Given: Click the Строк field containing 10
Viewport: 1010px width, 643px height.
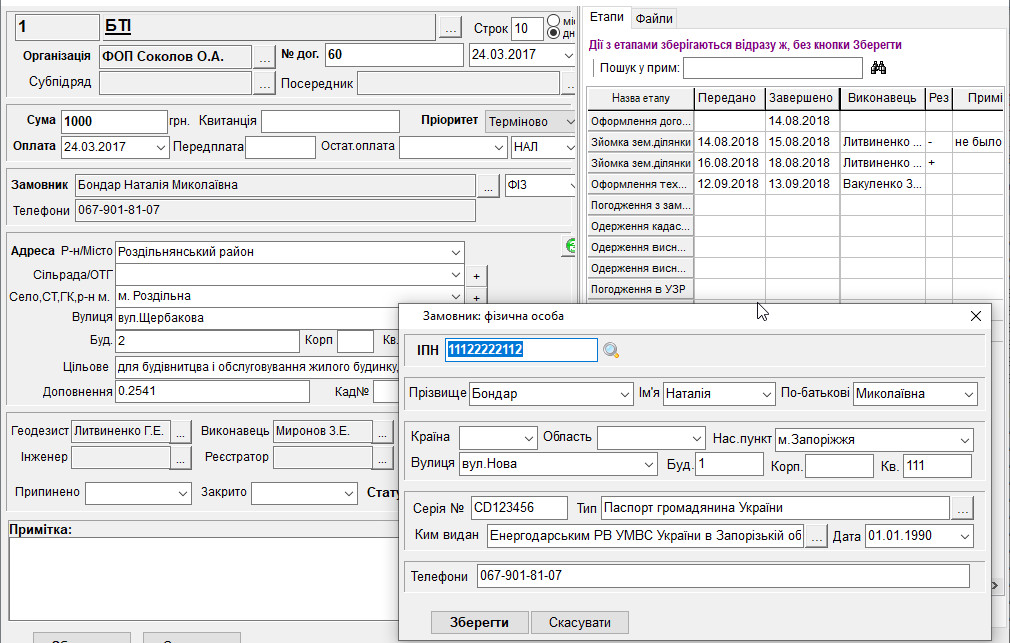Looking at the screenshot, I should [527, 28].
